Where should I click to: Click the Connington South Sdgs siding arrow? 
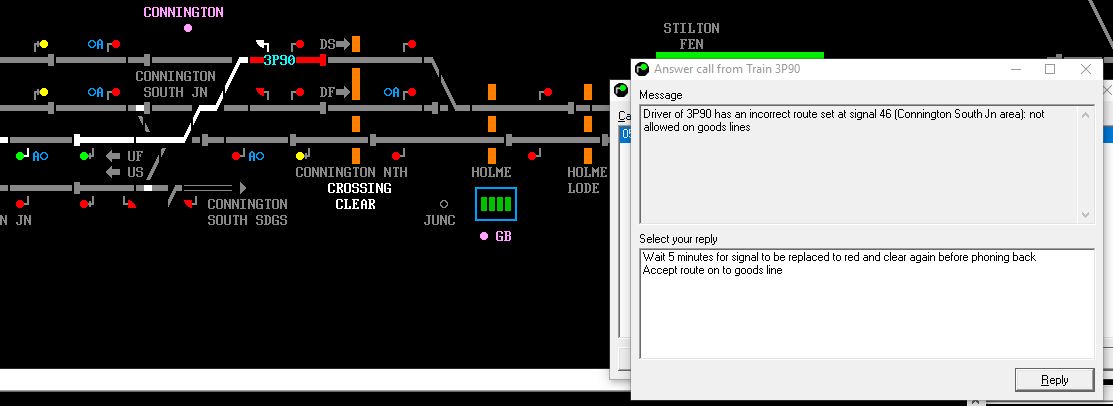[243, 188]
